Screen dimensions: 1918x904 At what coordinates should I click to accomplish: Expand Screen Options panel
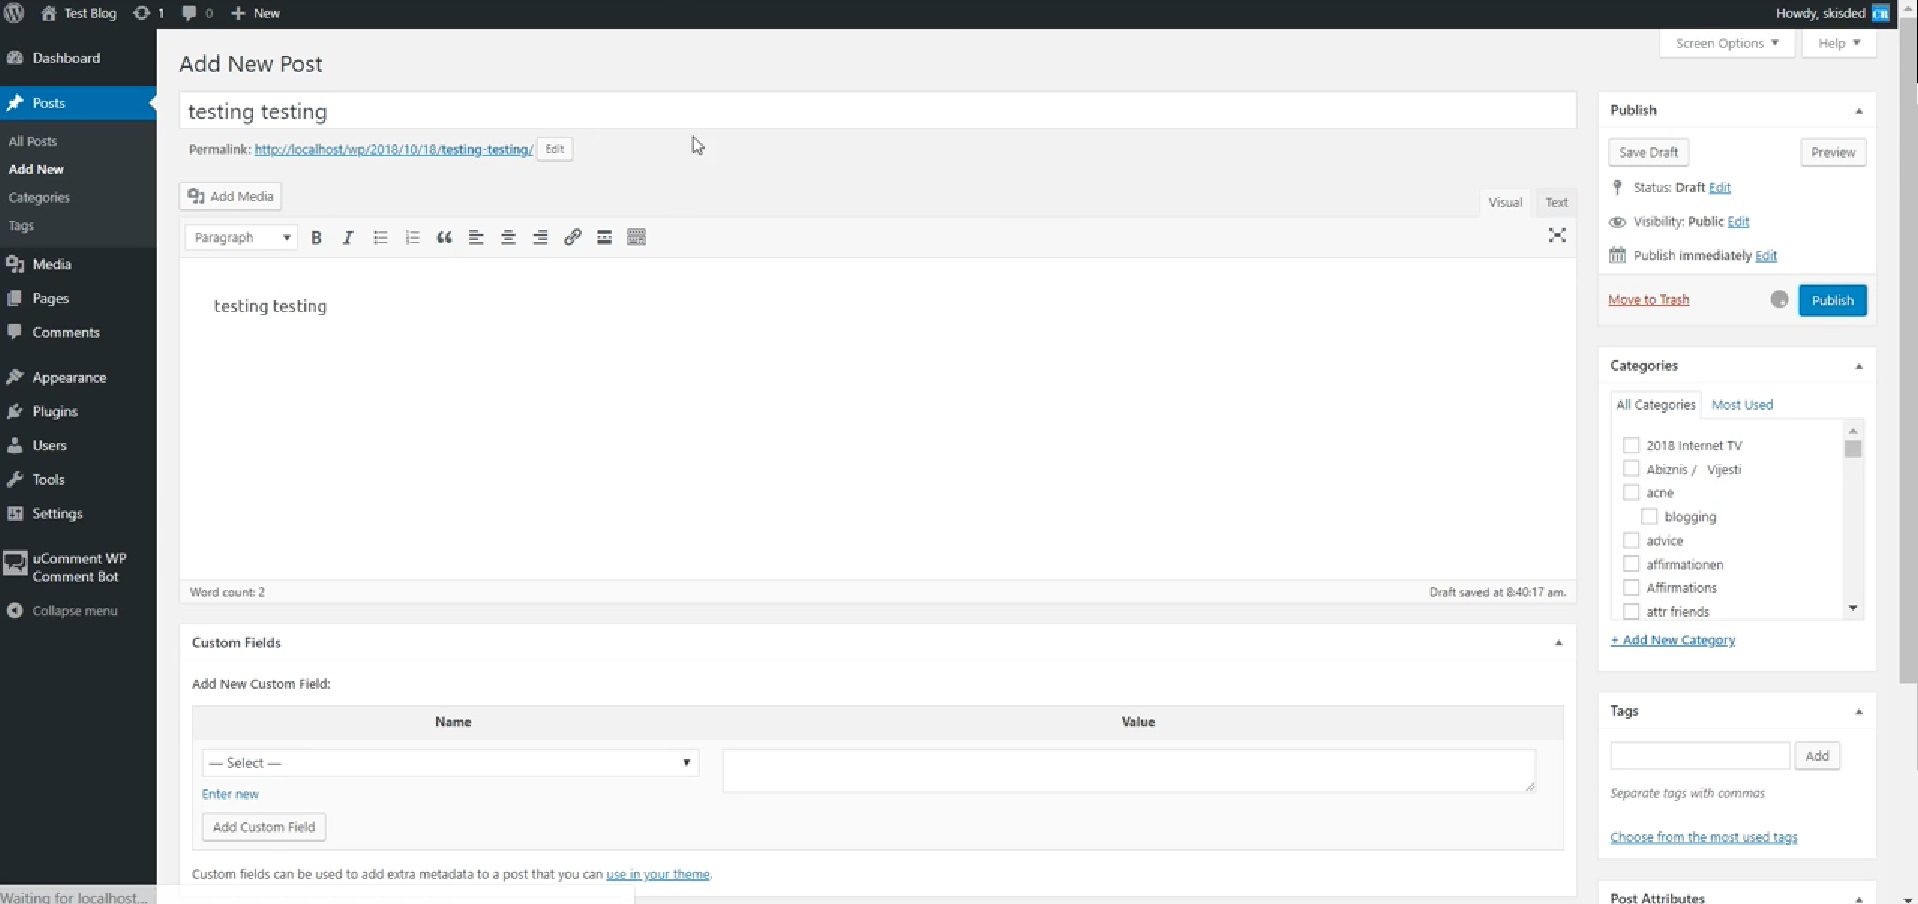pyautogui.click(x=1727, y=43)
